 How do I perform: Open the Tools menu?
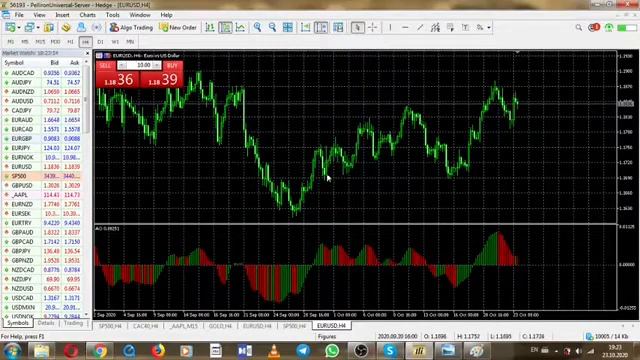pos(113,15)
